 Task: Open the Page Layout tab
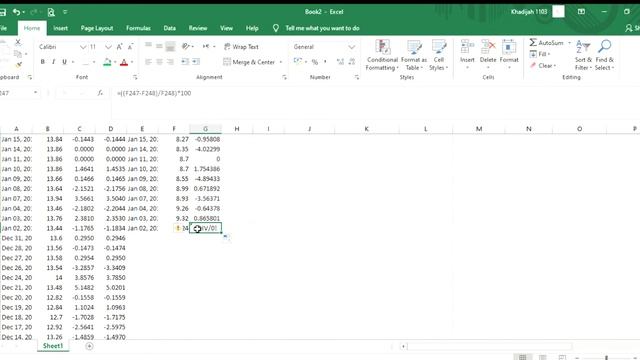point(97,28)
